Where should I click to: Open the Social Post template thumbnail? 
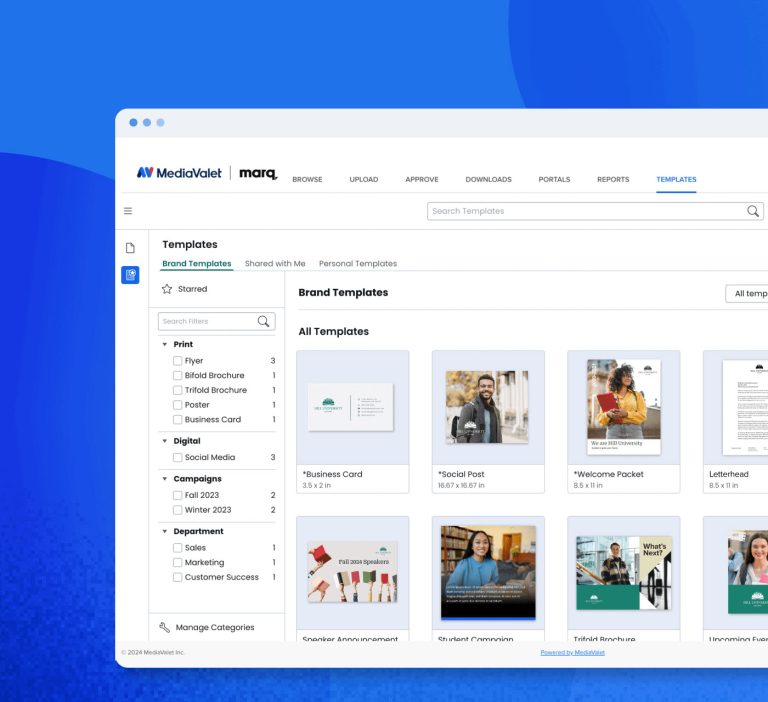[488, 407]
